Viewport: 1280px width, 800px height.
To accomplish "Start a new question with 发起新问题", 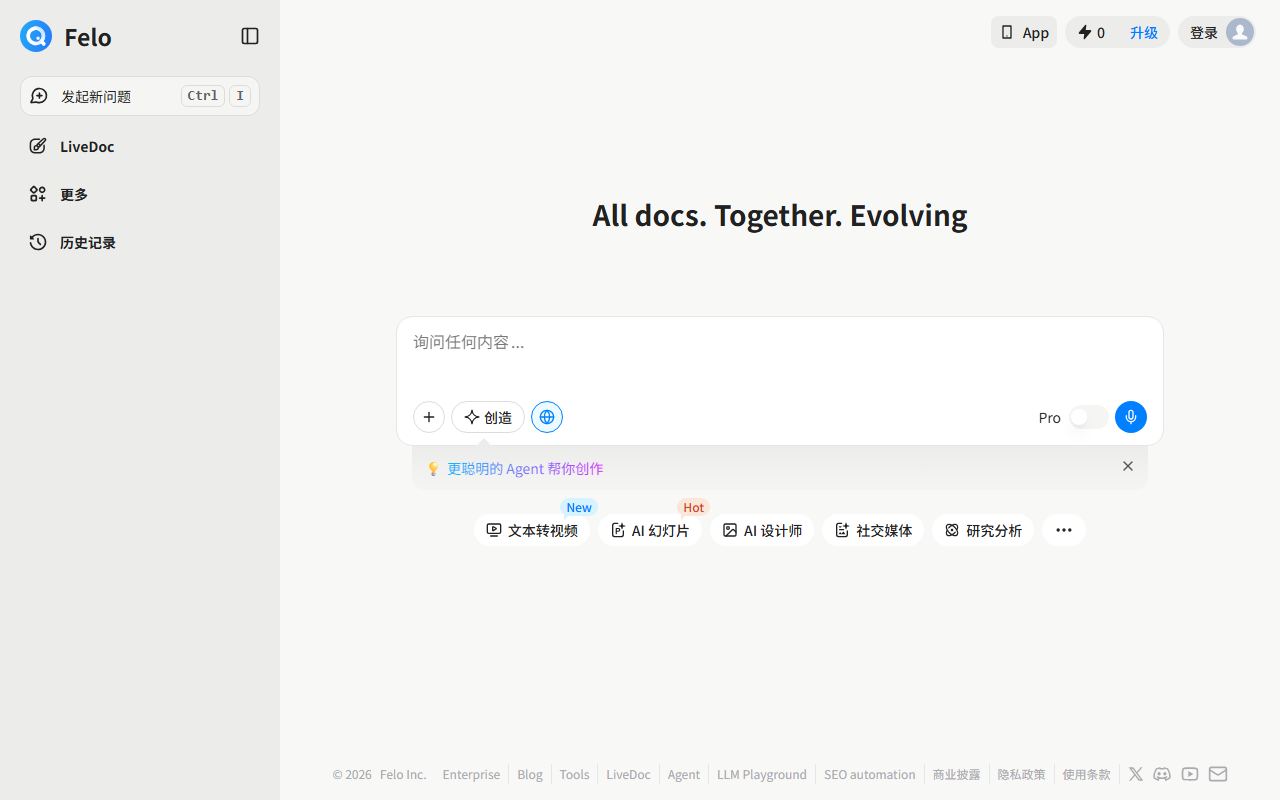I will pyautogui.click(x=140, y=96).
